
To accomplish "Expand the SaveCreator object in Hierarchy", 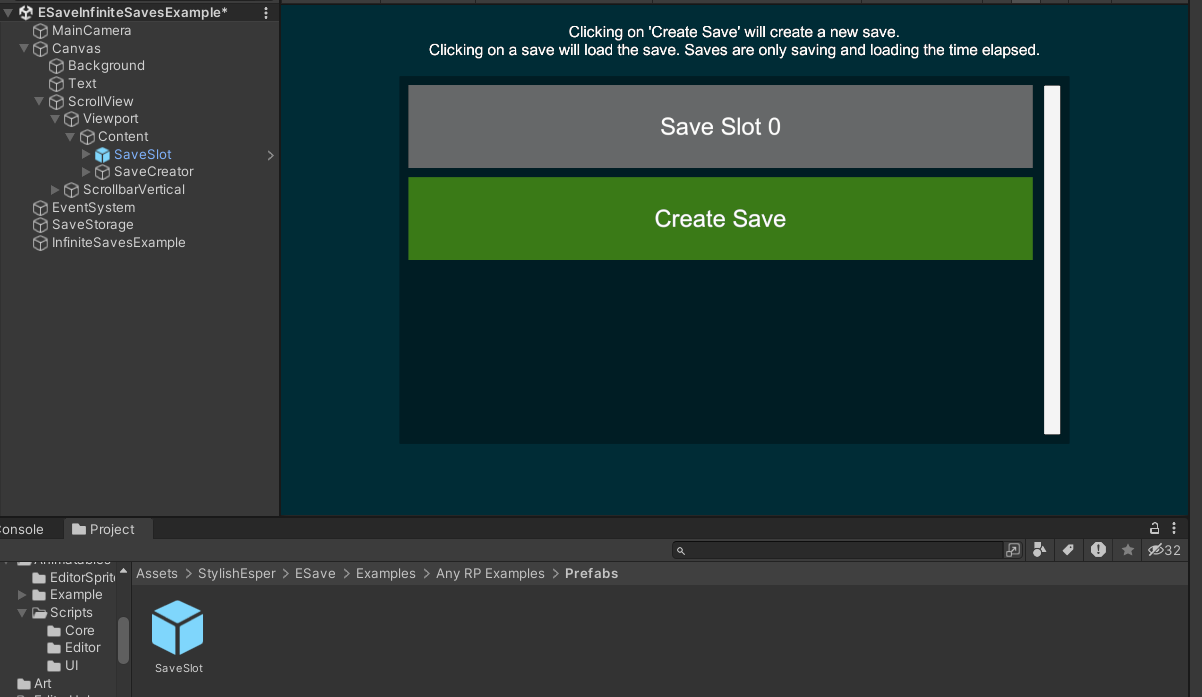I will 86,172.
